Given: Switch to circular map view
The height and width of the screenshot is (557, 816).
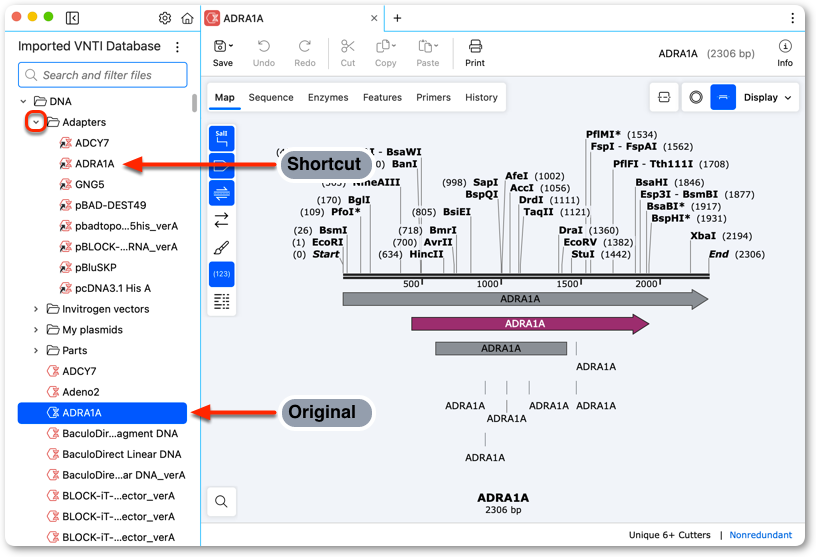Looking at the screenshot, I should pos(696,97).
